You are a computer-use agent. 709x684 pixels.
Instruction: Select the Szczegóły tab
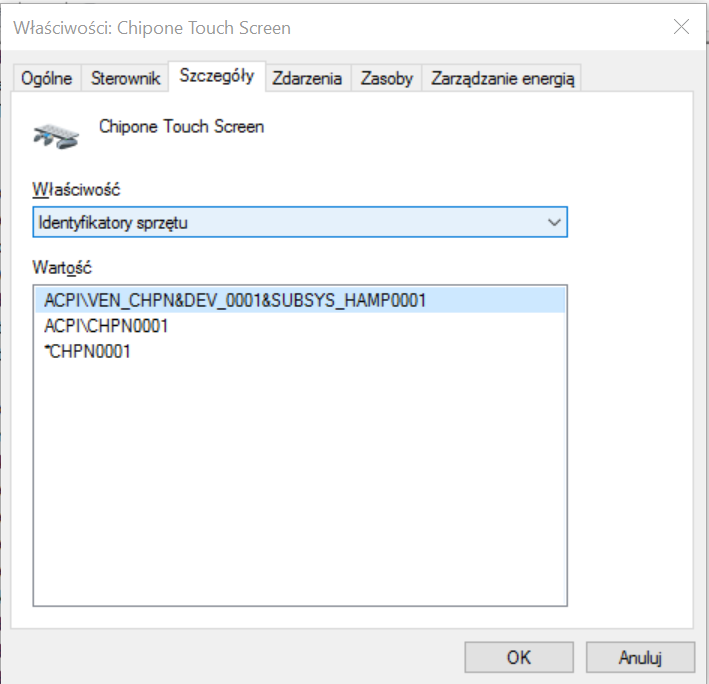pos(217,76)
